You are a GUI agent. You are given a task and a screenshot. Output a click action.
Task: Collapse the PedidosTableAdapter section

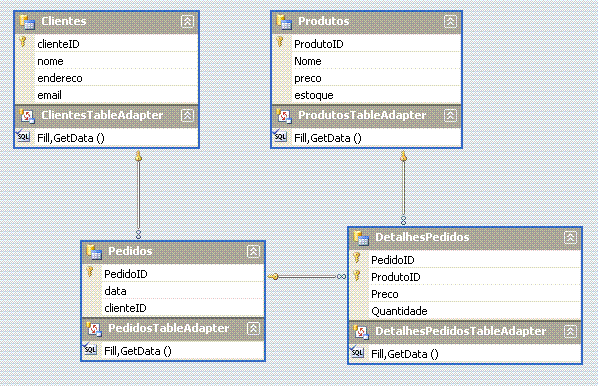(253, 328)
